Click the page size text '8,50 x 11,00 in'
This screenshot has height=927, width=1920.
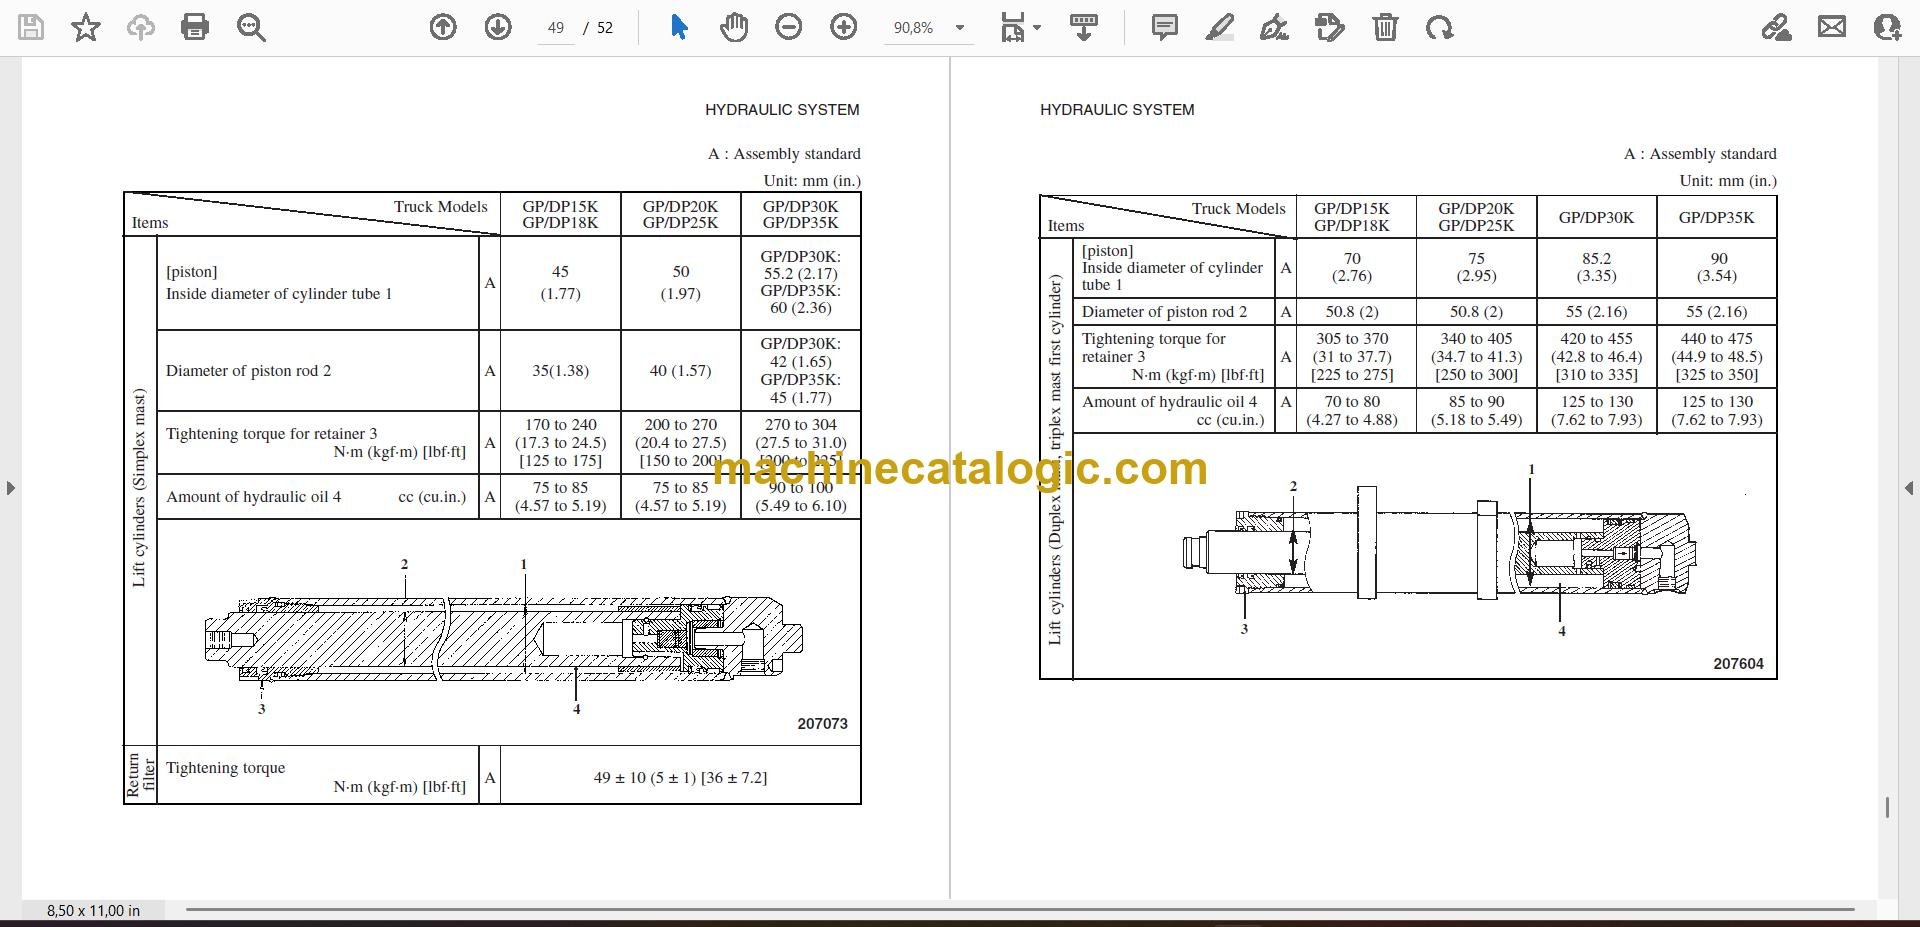click(x=93, y=911)
